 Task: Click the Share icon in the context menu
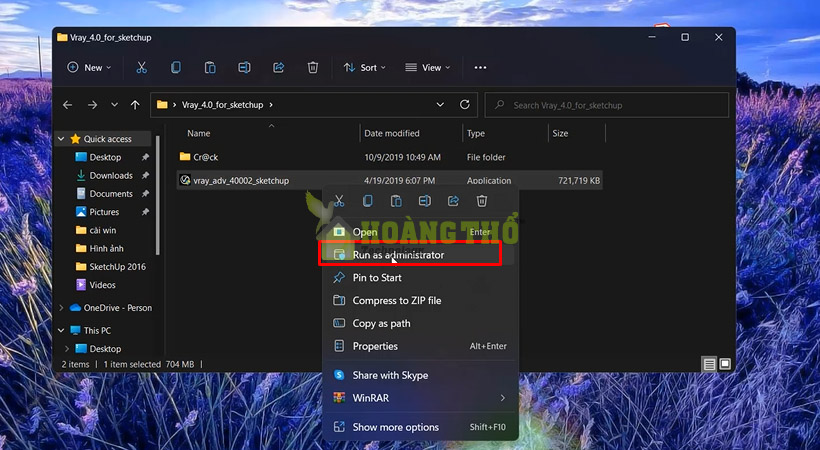(x=453, y=201)
